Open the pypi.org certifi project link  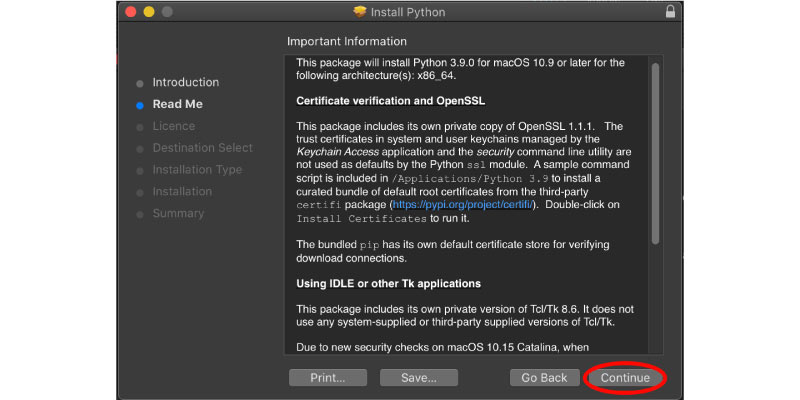coord(462,205)
